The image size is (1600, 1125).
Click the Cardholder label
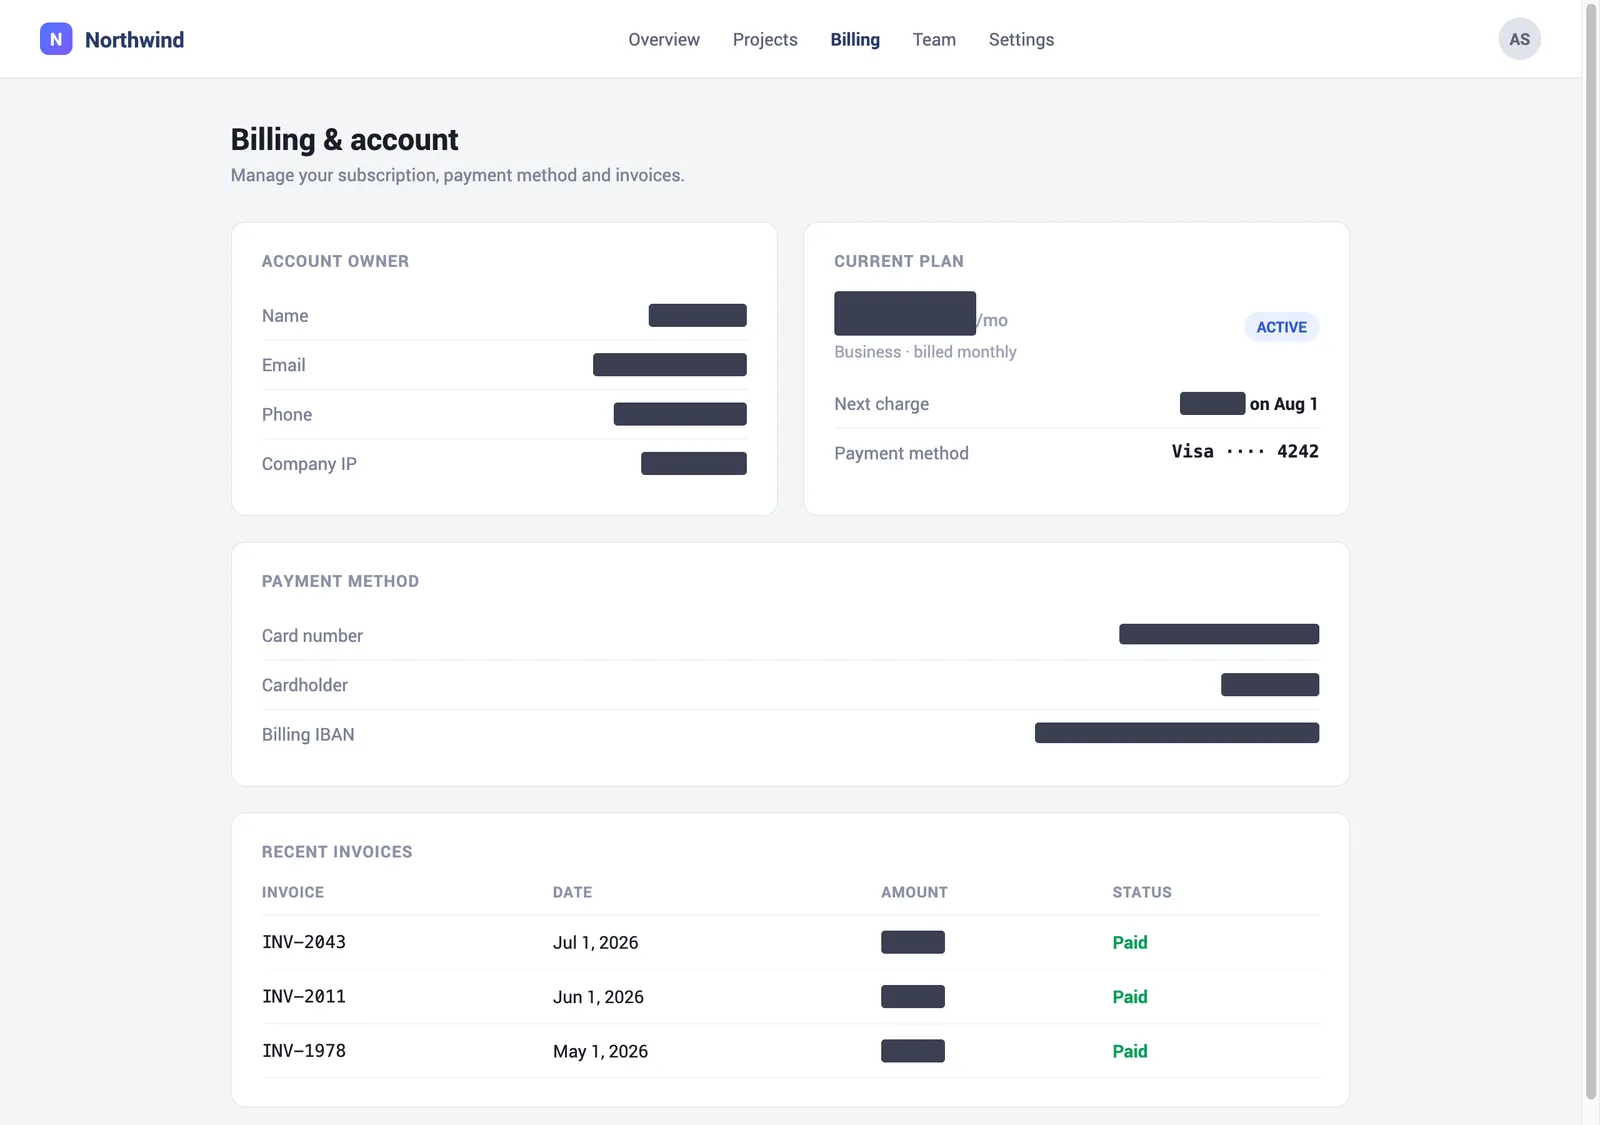[305, 685]
